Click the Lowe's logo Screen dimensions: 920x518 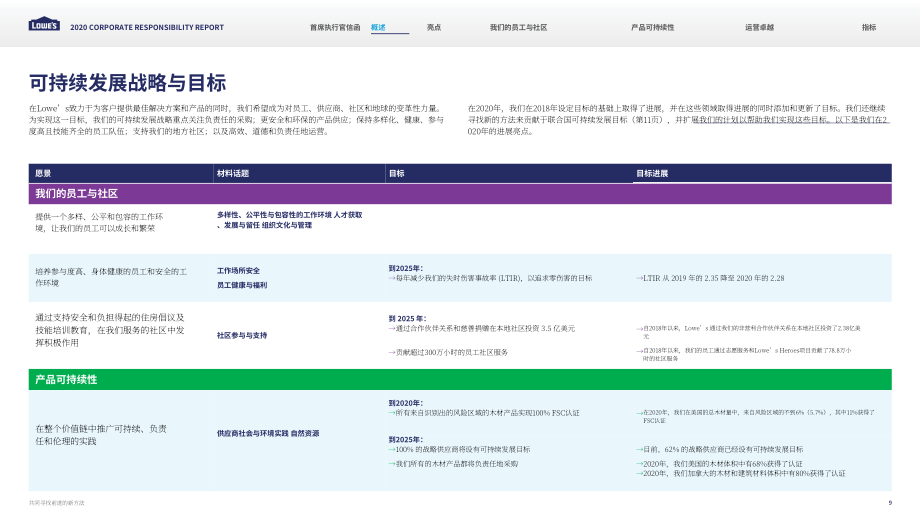click(x=44, y=24)
